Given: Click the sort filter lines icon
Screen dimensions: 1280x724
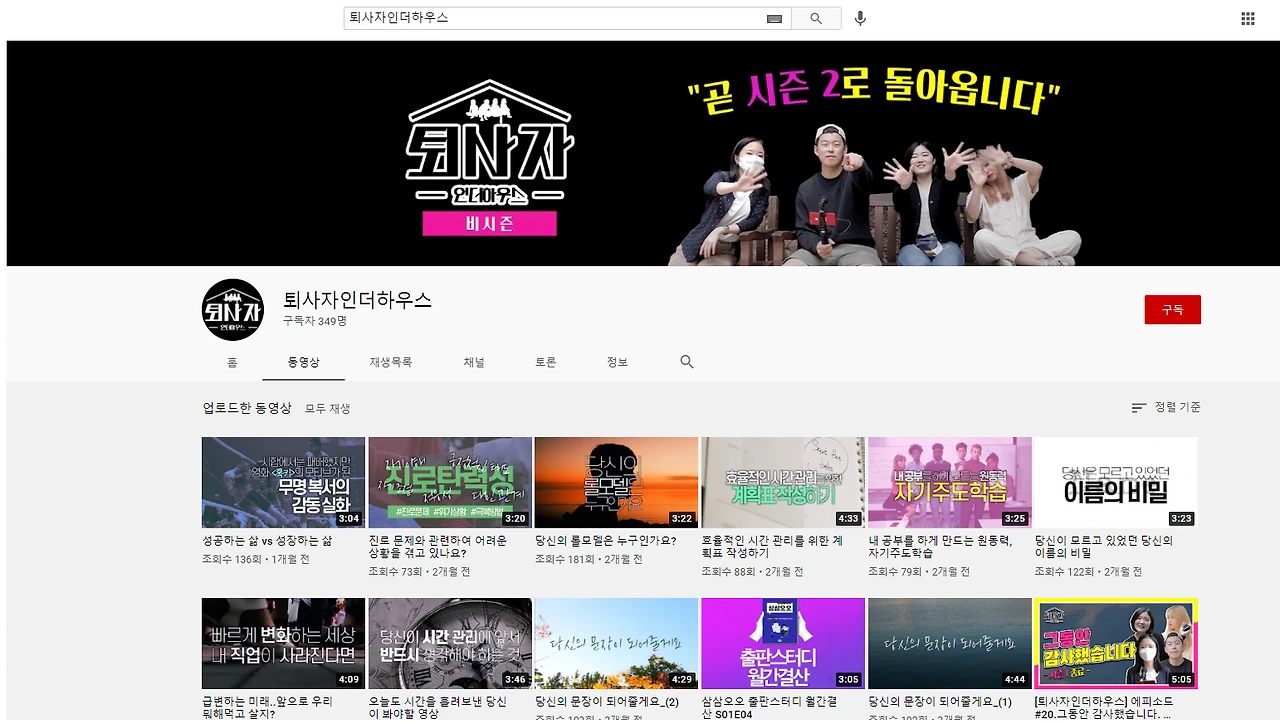Looking at the screenshot, I should pyautogui.click(x=1138, y=407).
